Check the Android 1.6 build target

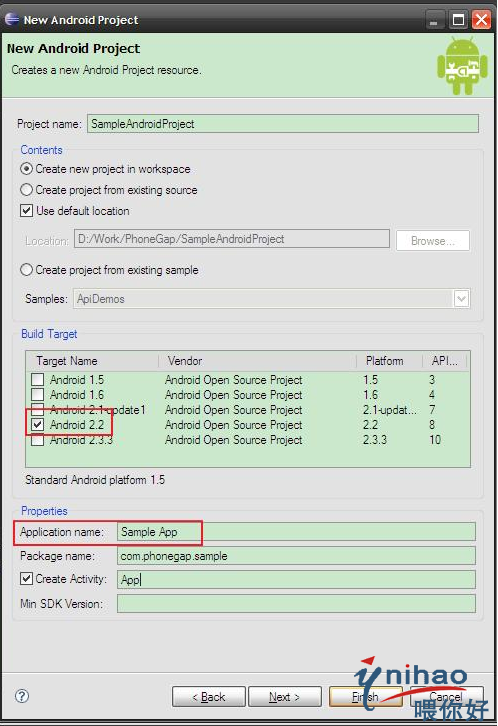(37, 395)
